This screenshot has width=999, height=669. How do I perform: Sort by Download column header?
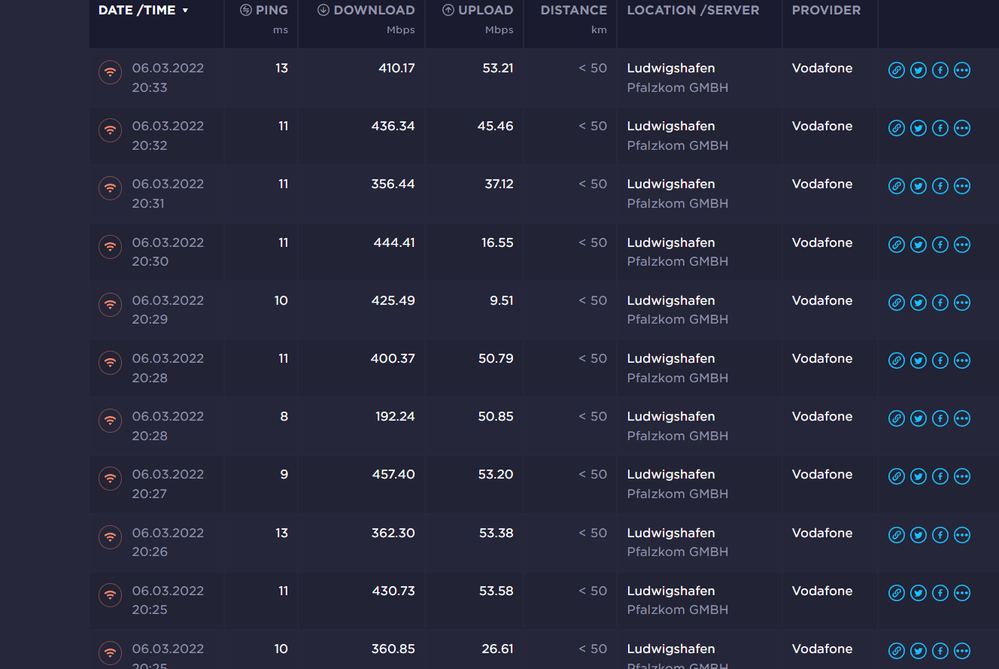coord(366,10)
